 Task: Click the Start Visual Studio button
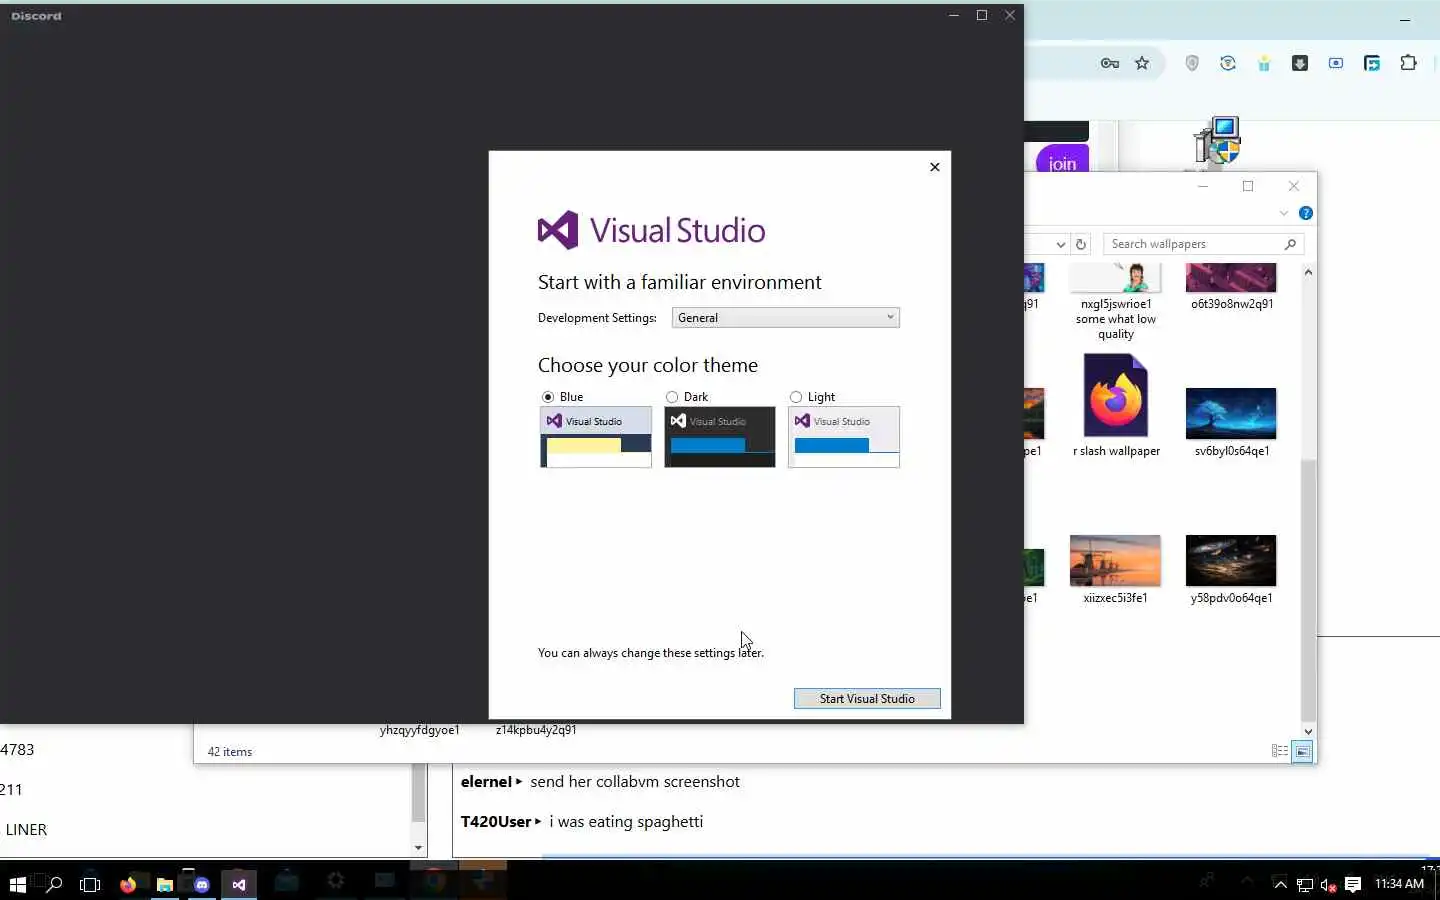pyautogui.click(x=867, y=698)
